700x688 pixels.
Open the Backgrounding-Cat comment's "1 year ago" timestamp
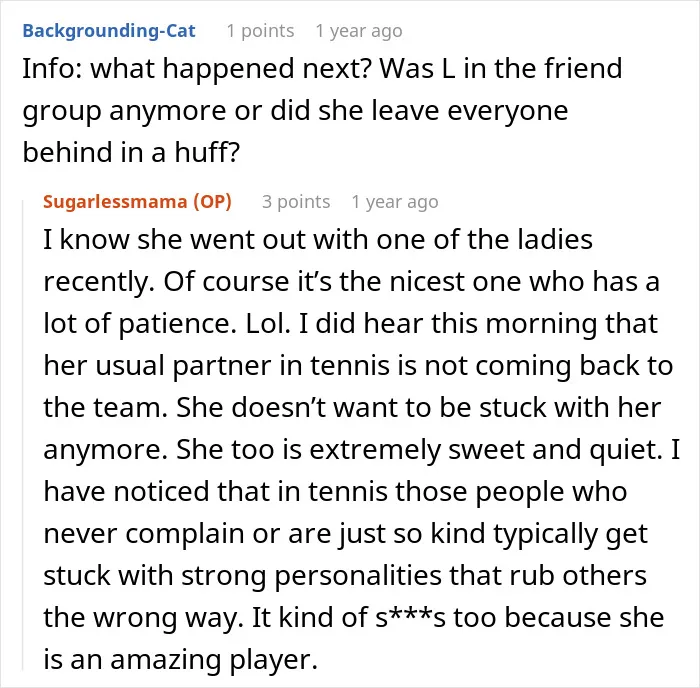point(359,31)
